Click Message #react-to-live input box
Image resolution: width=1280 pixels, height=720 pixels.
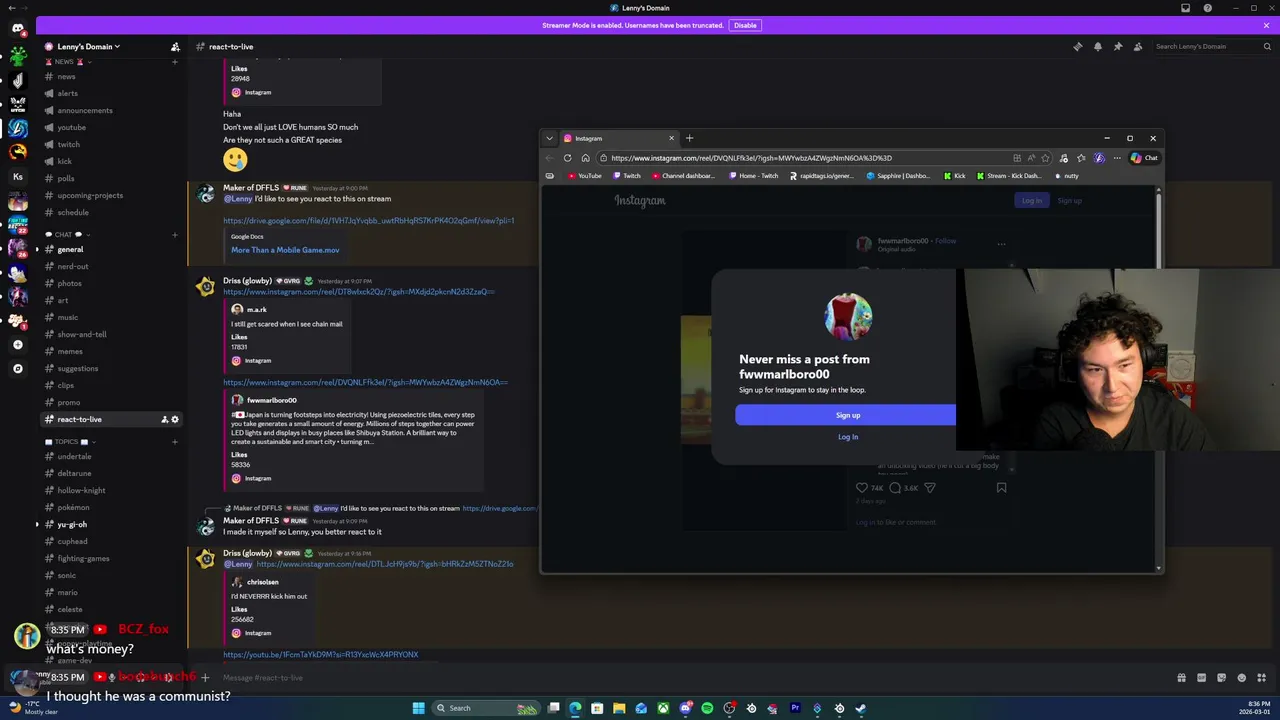coord(690,678)
